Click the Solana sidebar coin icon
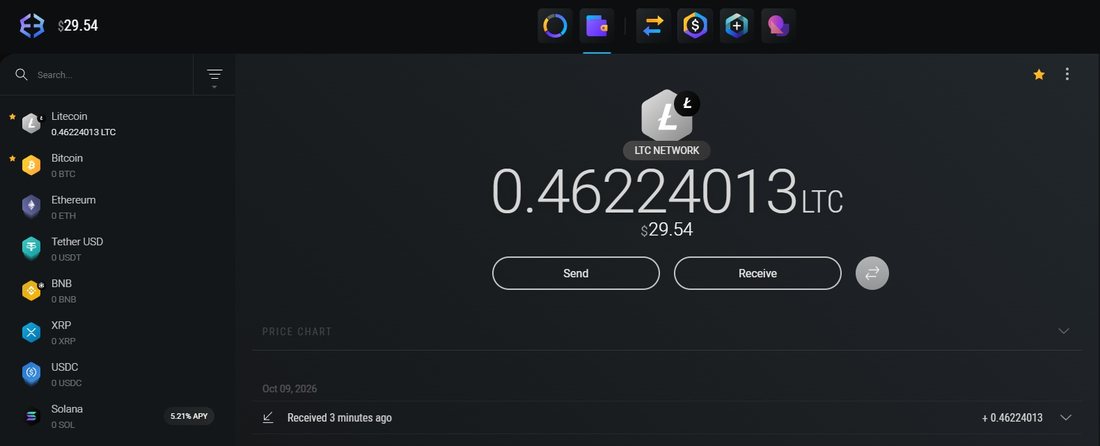The height and width of the screenshot is (446, 1100). coord(31,417)
